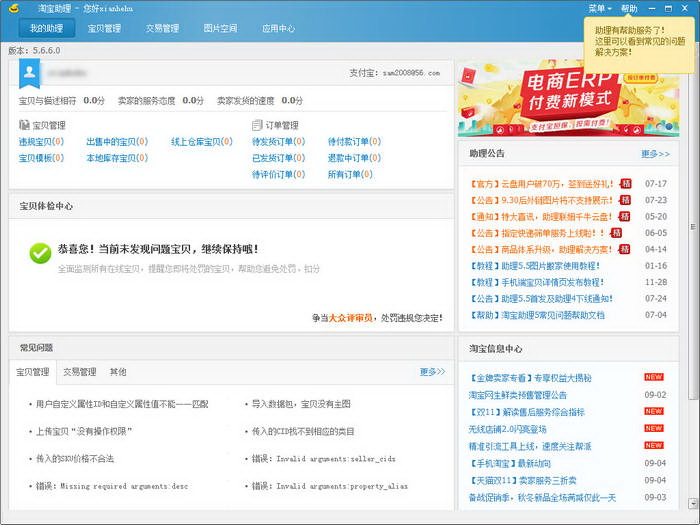Open the 帮助 dropdown menu
Viewport: 700px width, 525px height.
pyautogui.click(x=631, y=8)
